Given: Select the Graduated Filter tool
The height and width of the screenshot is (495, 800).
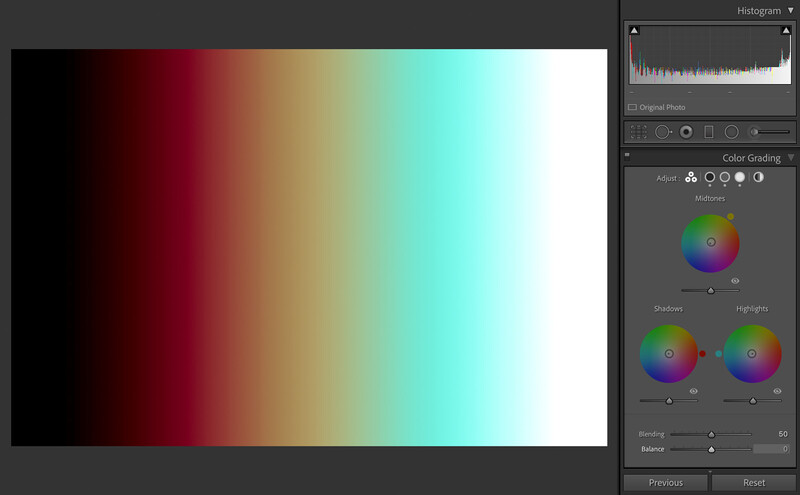Looking at the screenshot, I should pos(709,132).
